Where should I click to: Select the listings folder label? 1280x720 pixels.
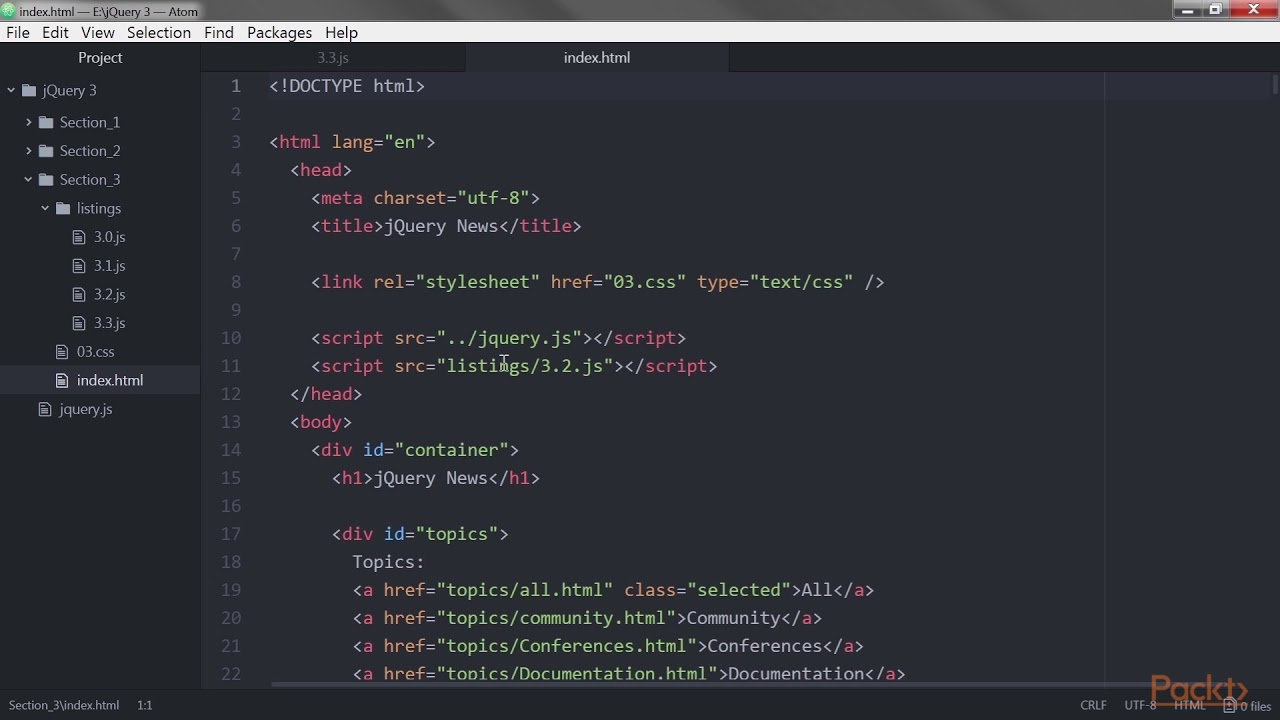pos(99,208)
